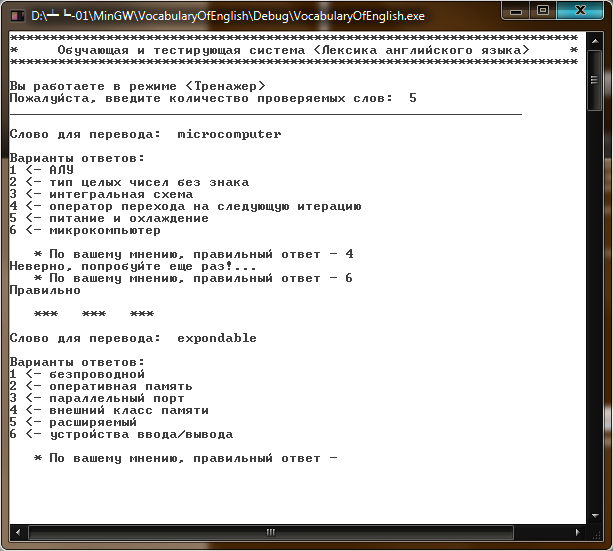613x551 pixels.
Task: Click the word 'microcomputer' to translate
Action: pyautogui.click(x=229, y=134)
